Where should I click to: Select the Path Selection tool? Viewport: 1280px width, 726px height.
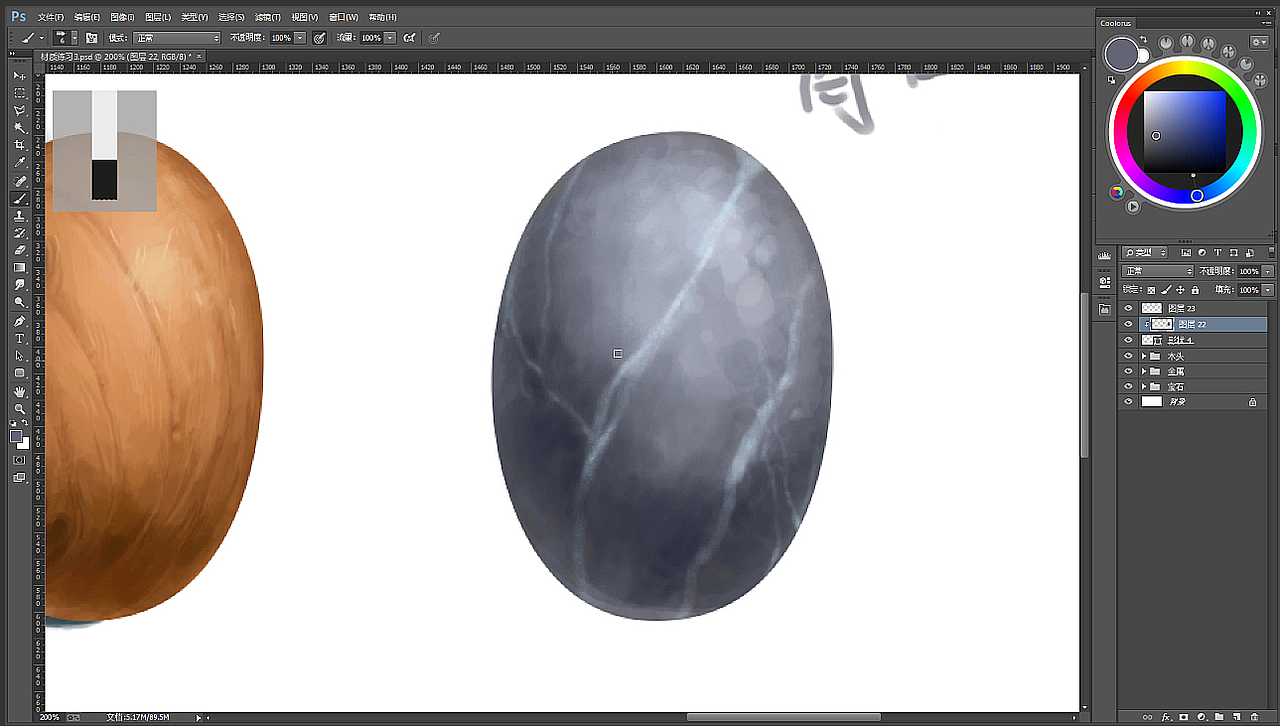(x=19, y=356)
